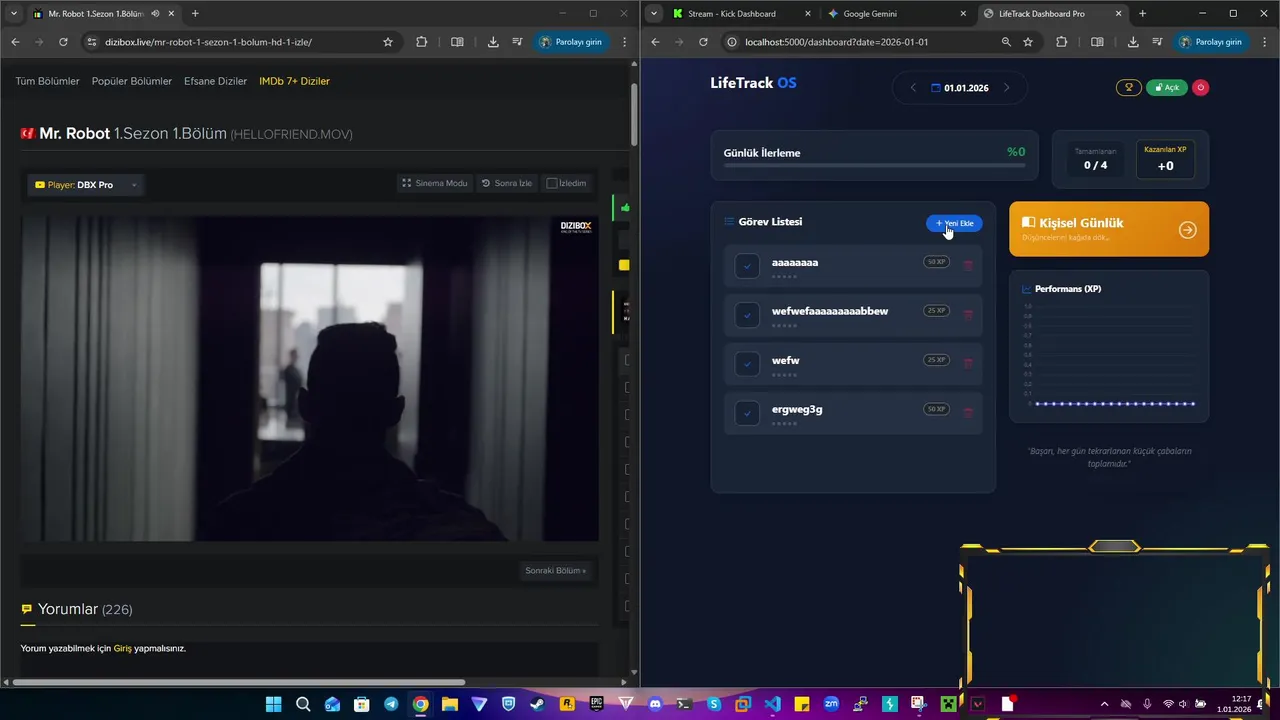This screenshot has height=720, width=1280.
Task: Open the Chrome three-dot menu in left window
Action: point(625,42)
